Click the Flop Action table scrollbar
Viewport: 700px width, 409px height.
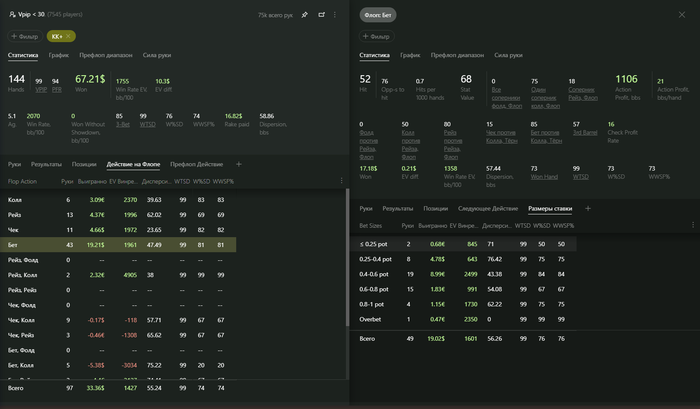pyautogui.click(x=347, y=258)
